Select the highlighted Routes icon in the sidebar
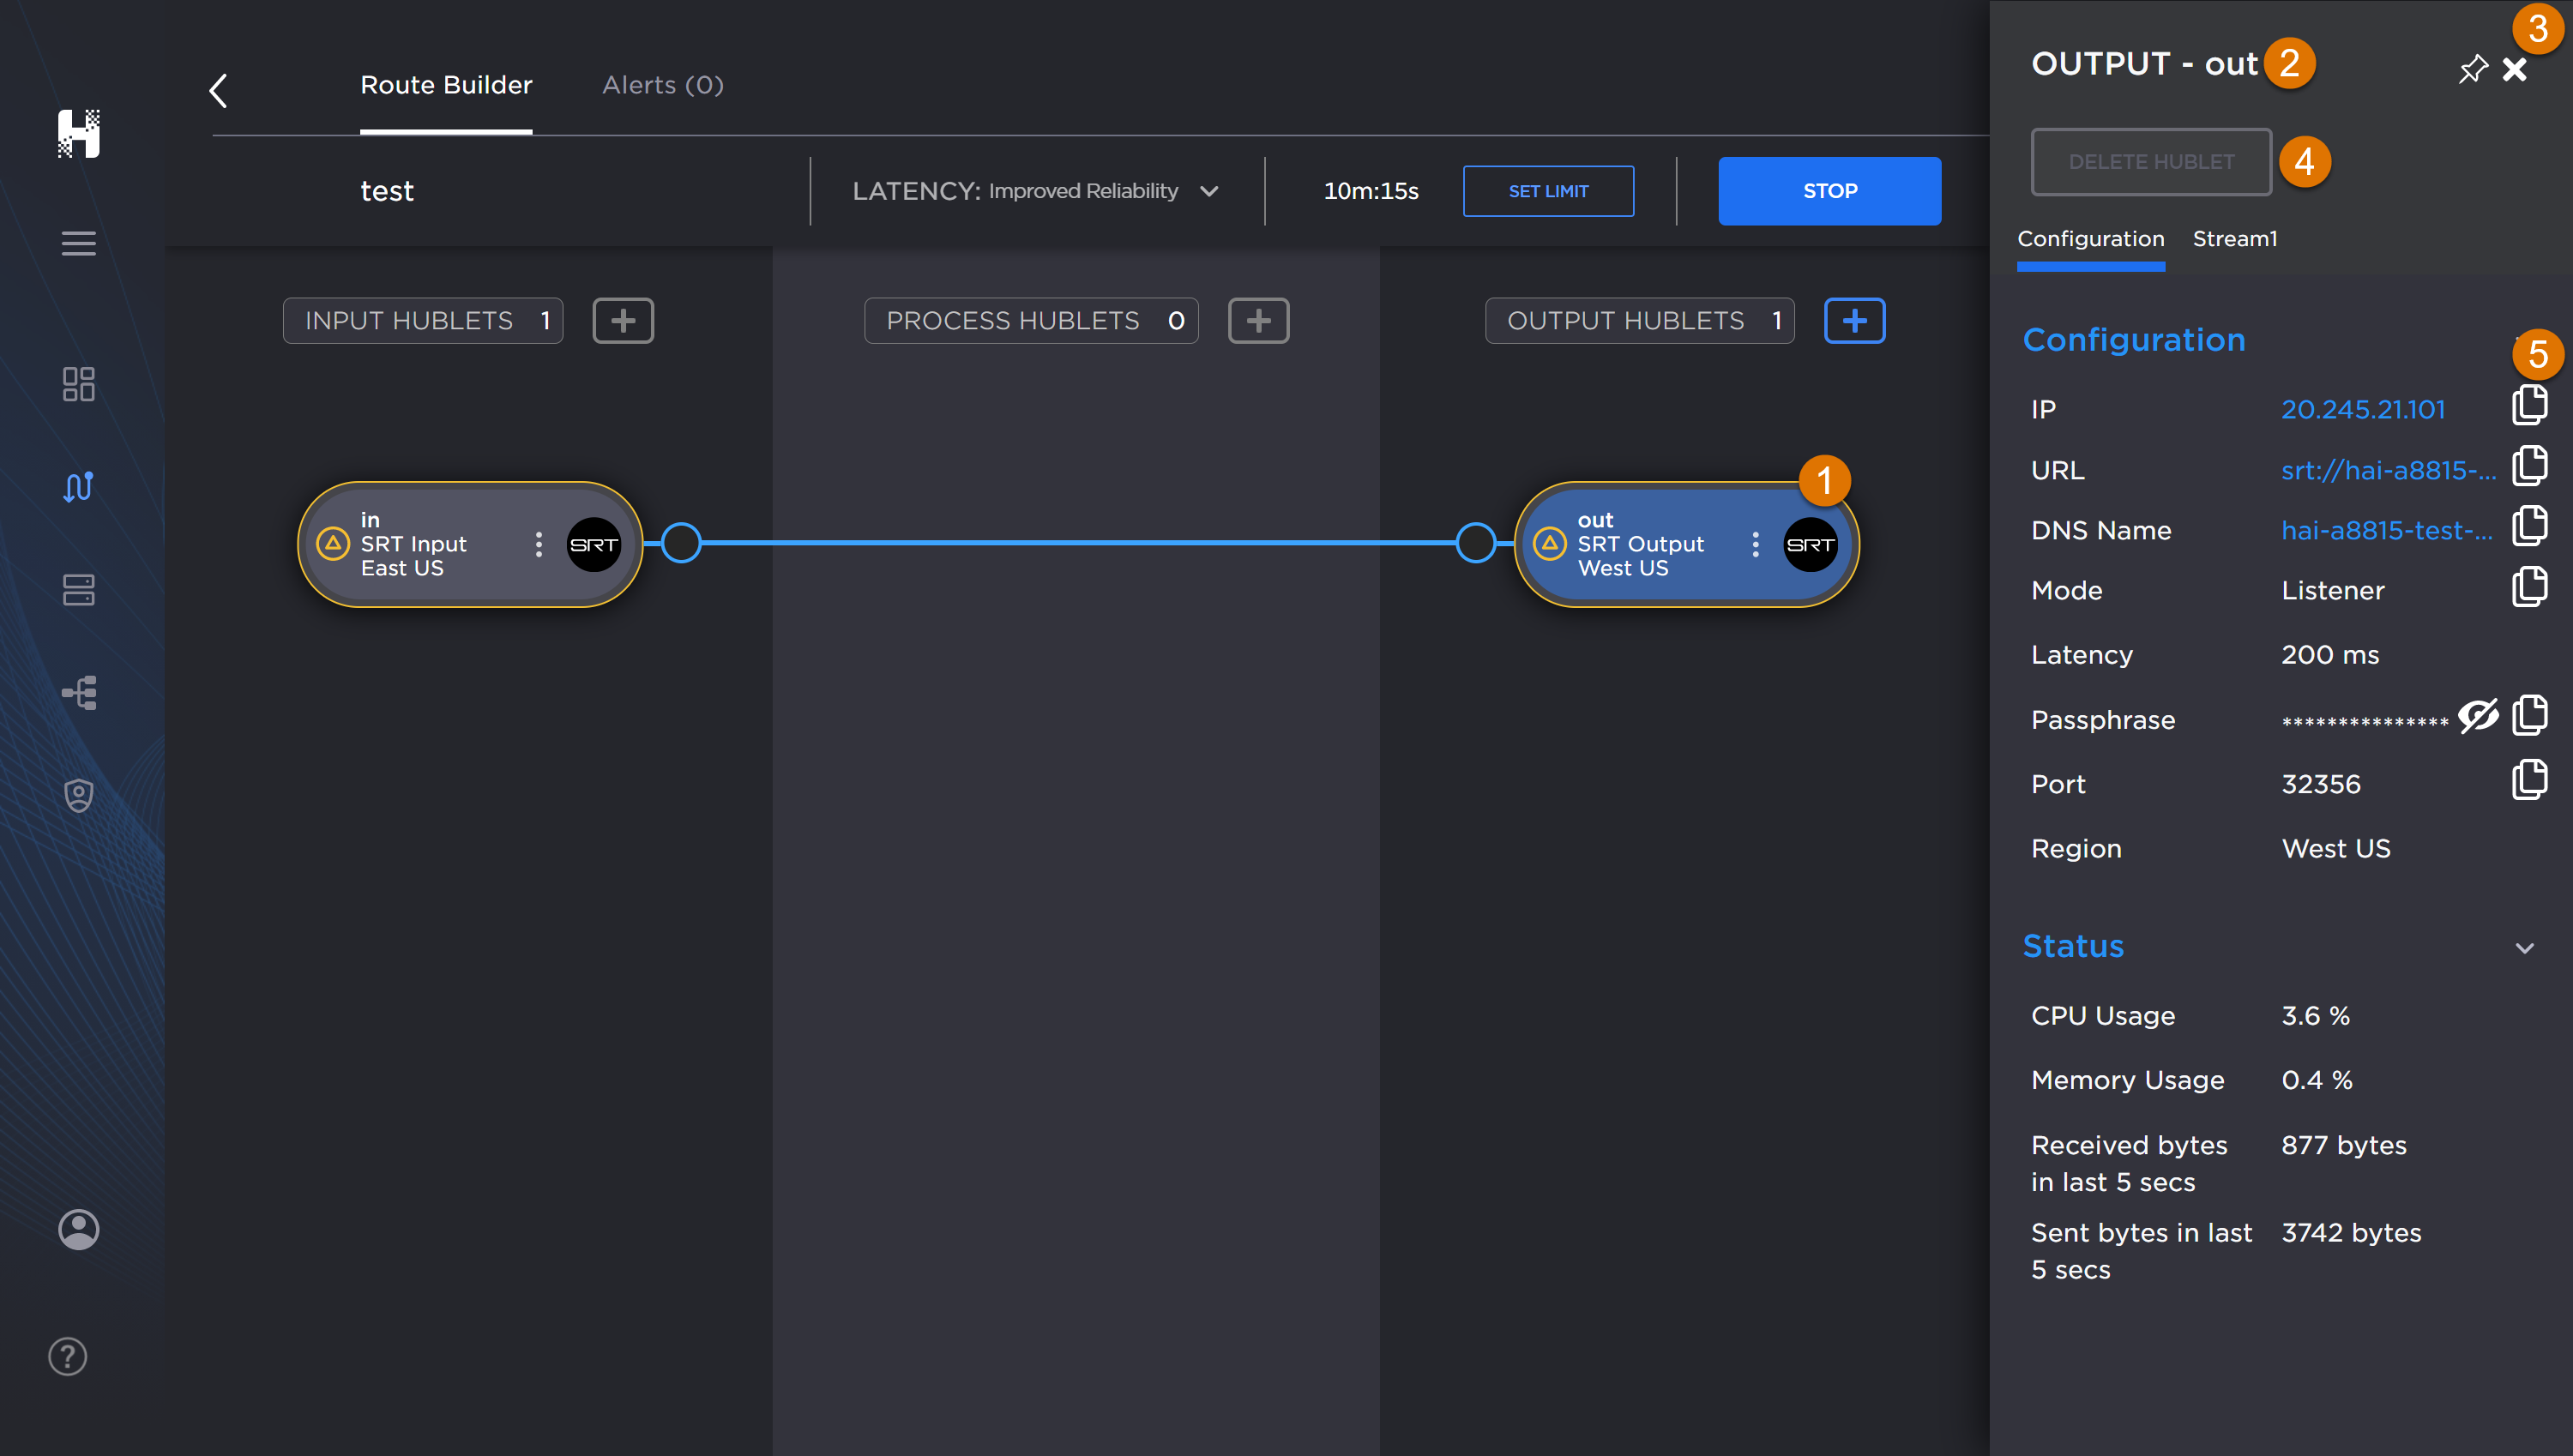This screenshot has height=1456, width=2573. coord(79,487)
